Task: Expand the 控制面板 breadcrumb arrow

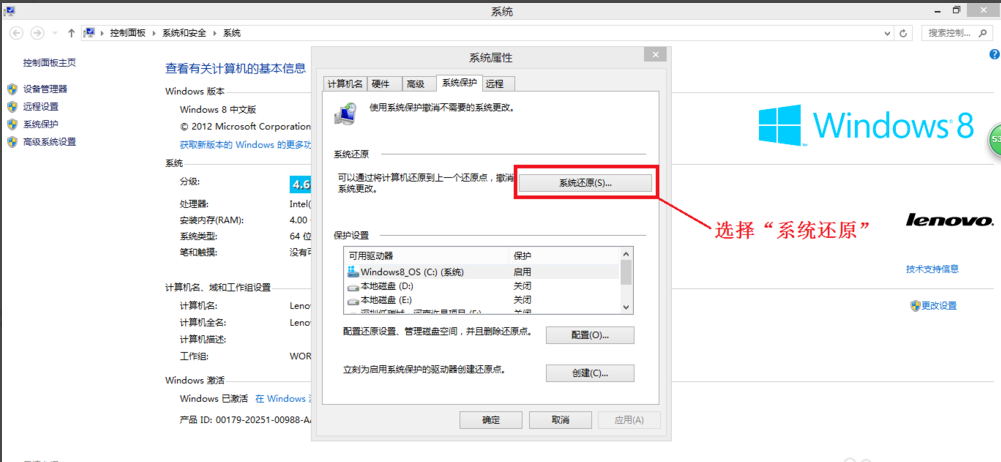Action: (154, 33)
